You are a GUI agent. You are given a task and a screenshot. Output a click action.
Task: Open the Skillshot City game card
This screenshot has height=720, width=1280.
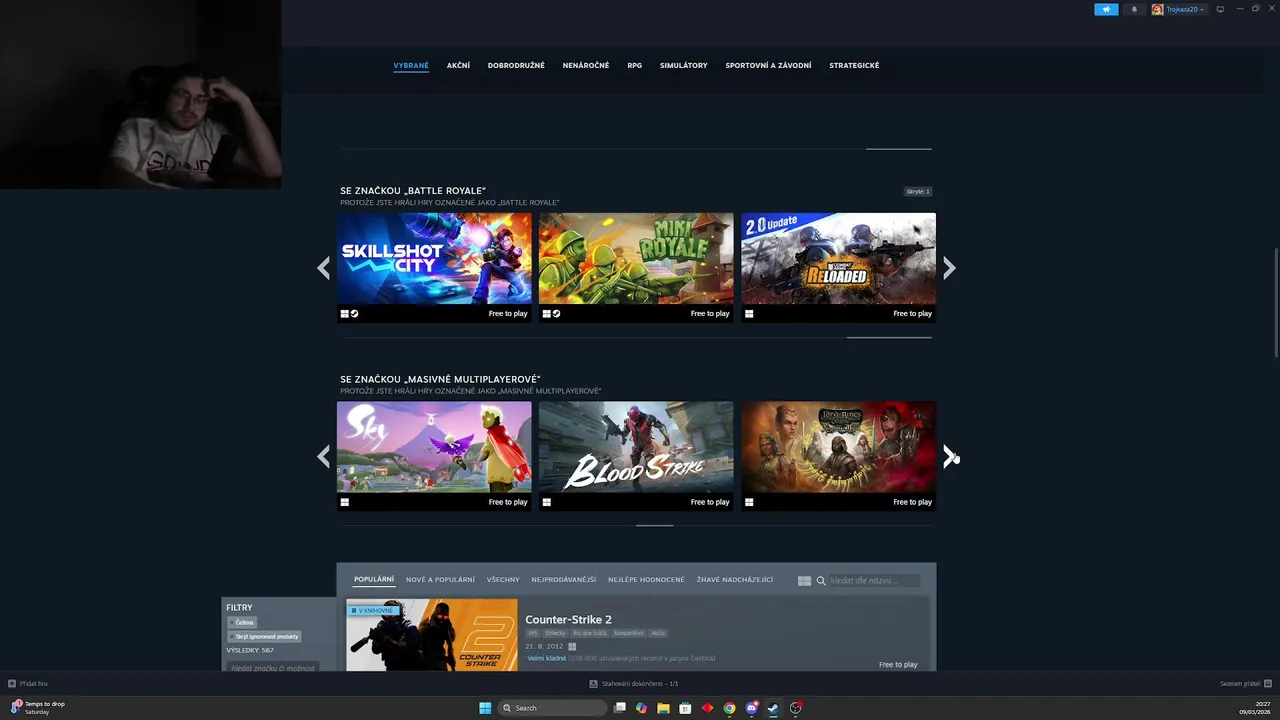tap(434, 267)
